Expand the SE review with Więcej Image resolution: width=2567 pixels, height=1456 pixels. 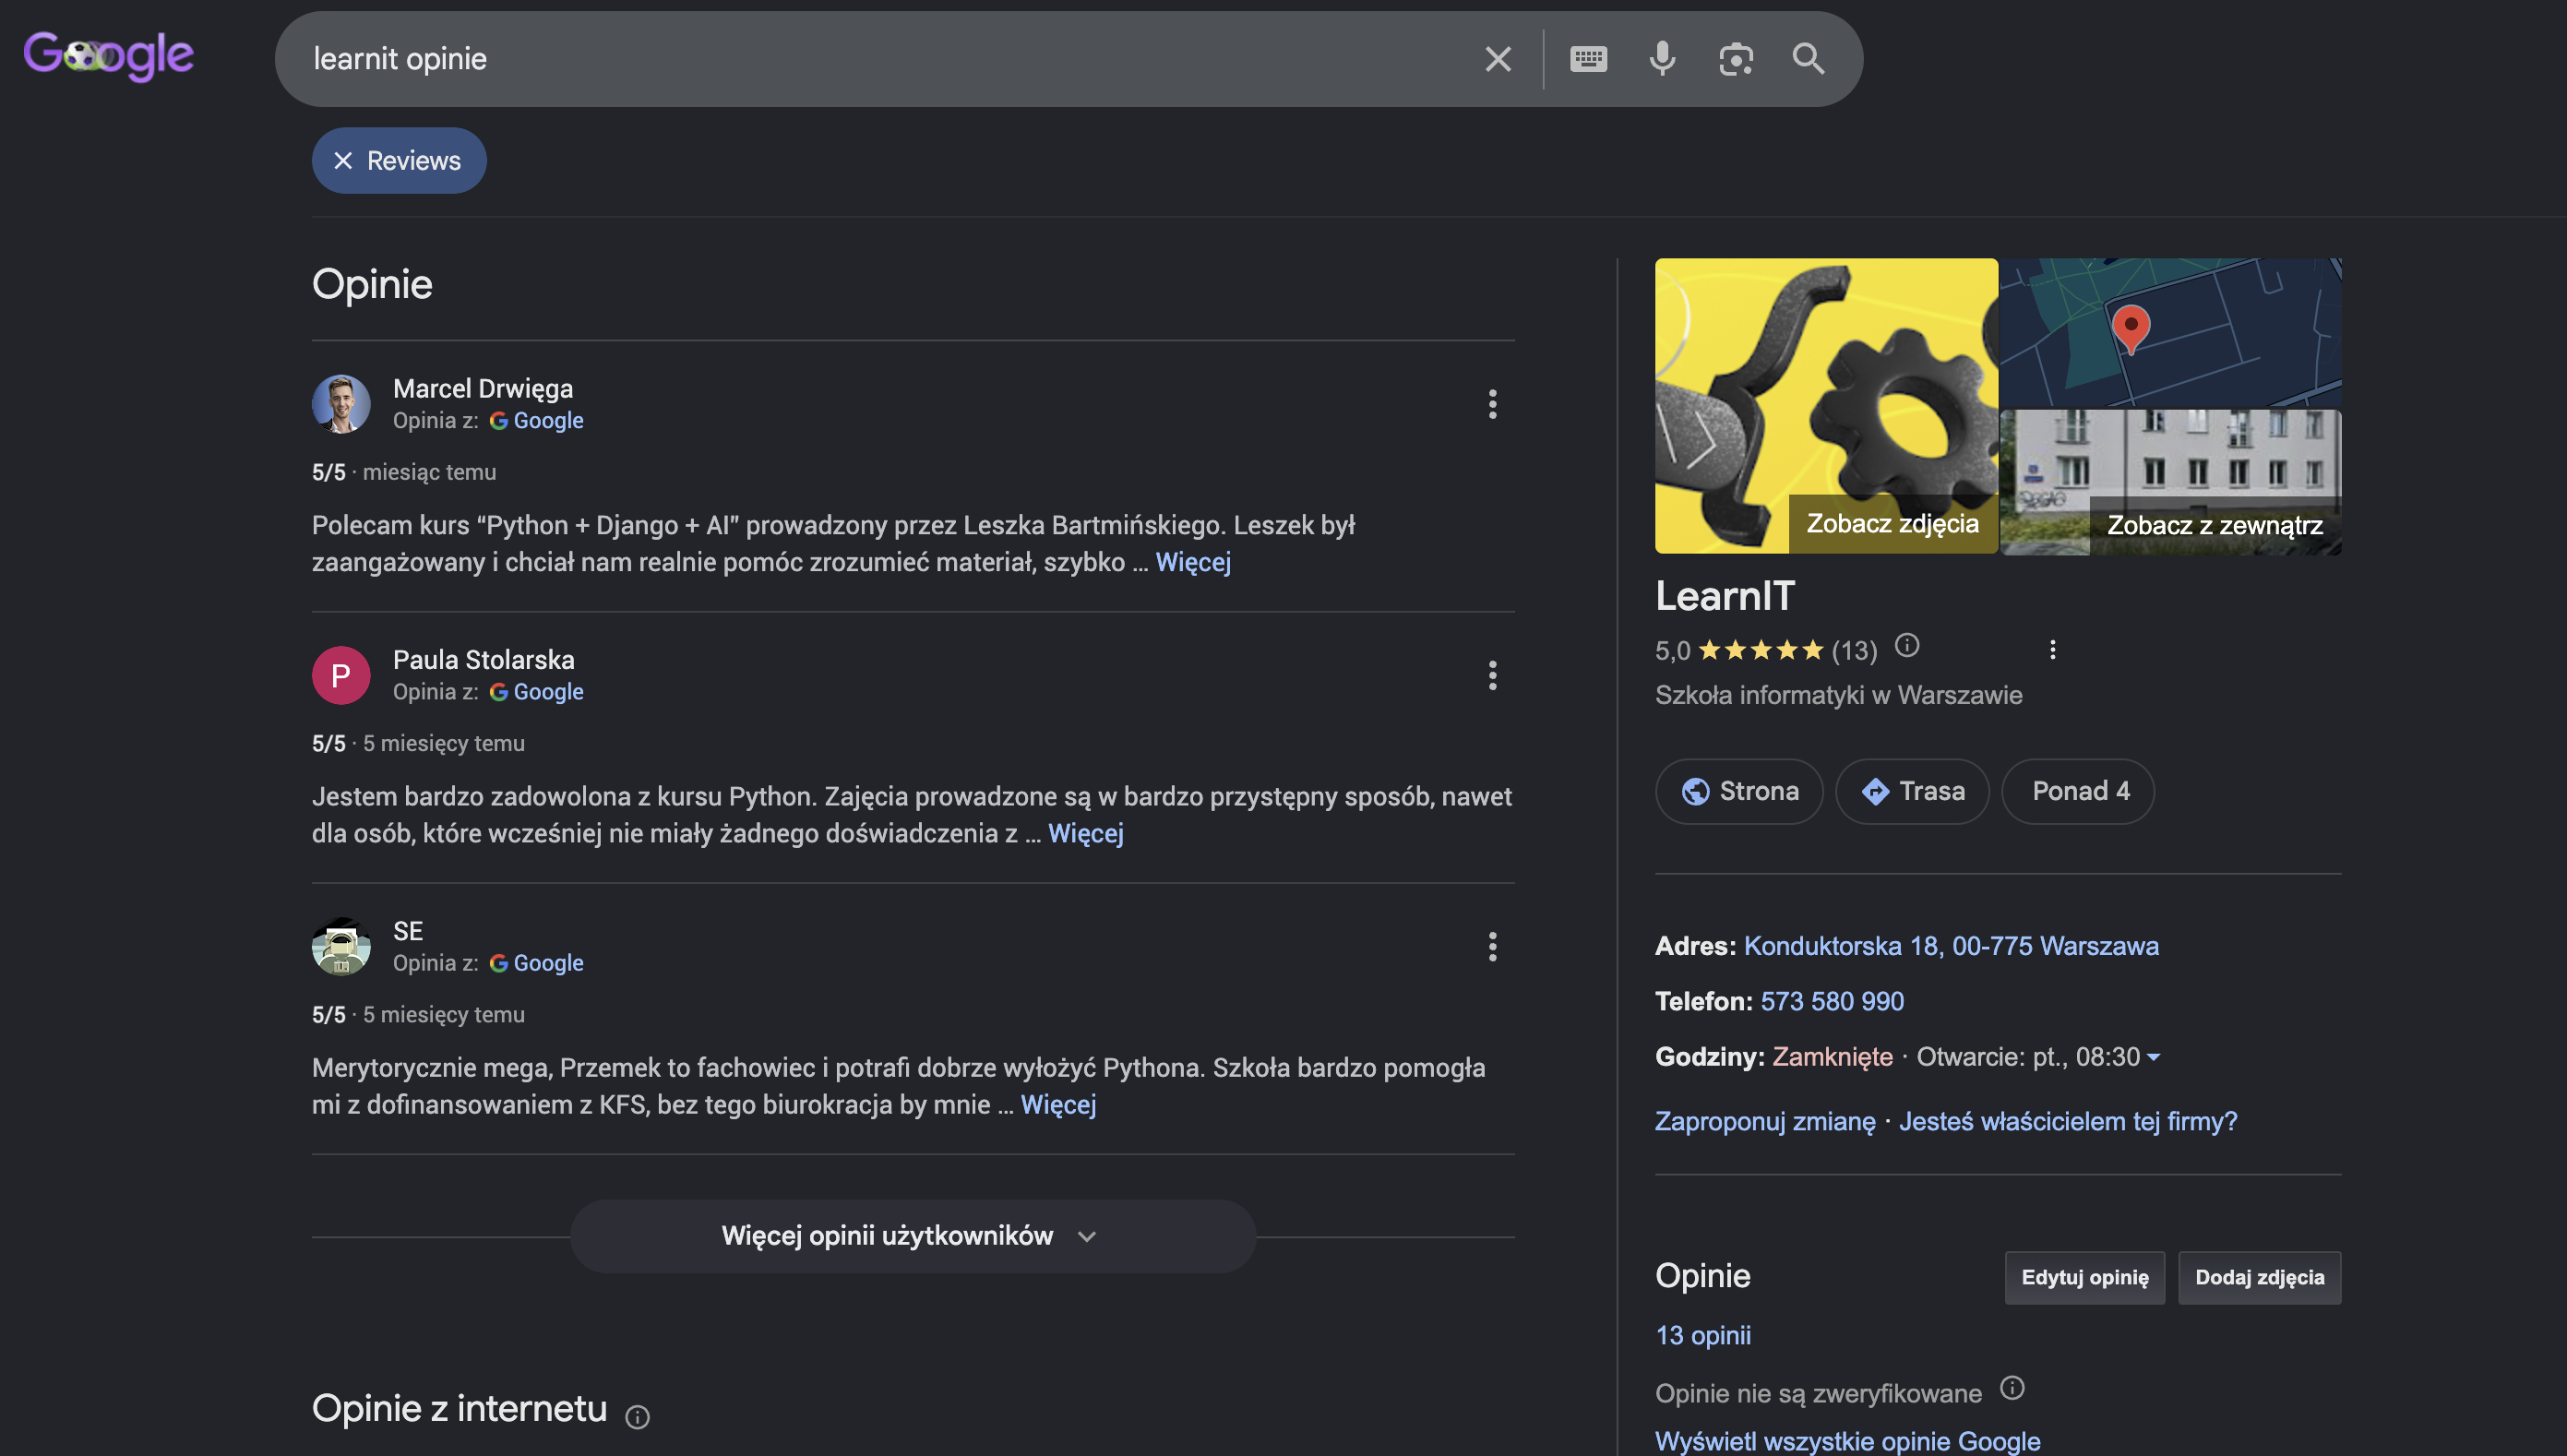(x=1058, y=1104)
